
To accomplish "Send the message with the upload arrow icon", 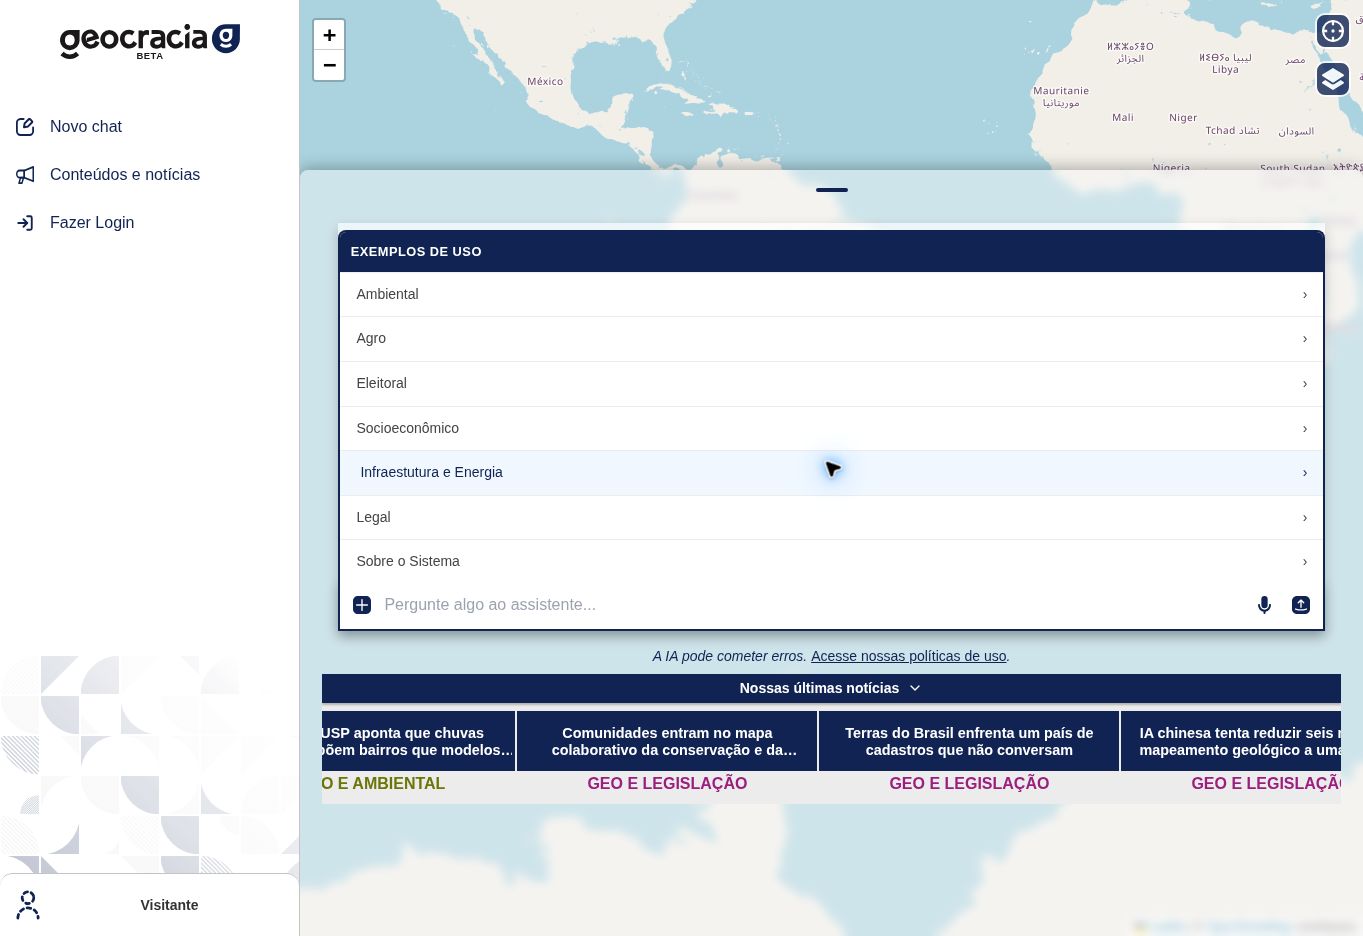I will tap(1301, 605).
